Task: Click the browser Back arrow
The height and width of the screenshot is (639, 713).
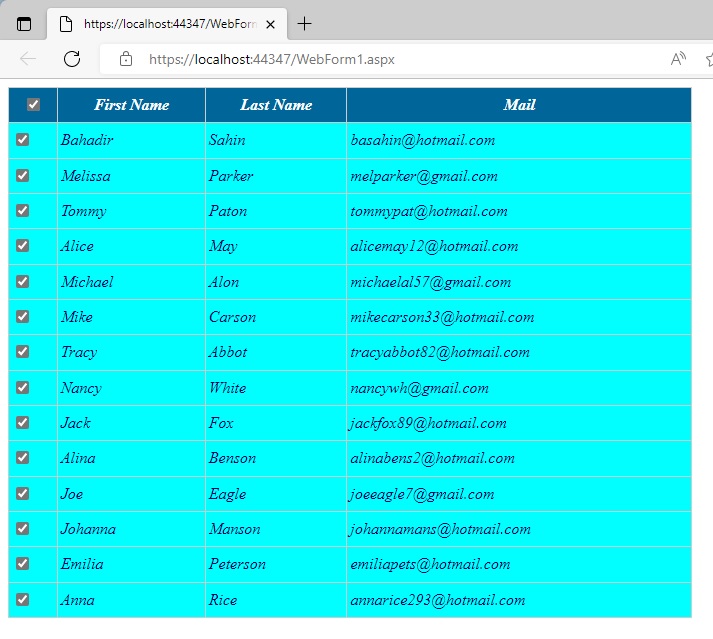Action: pos(28,59)
